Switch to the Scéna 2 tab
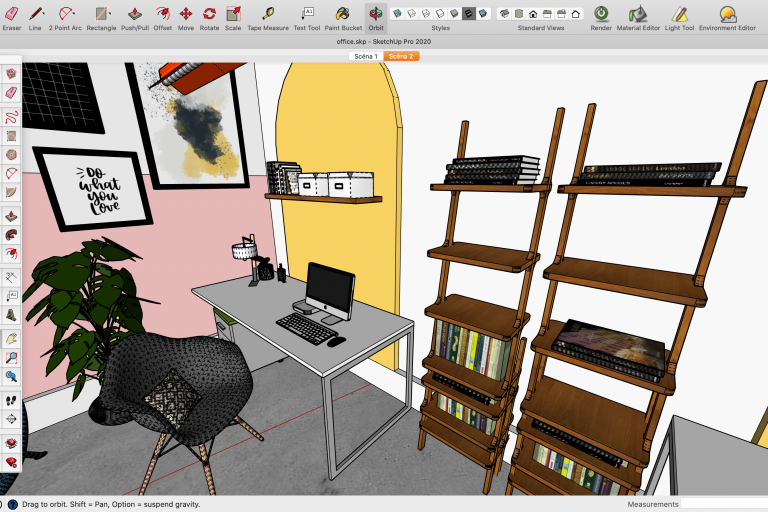 pos(400,56)
